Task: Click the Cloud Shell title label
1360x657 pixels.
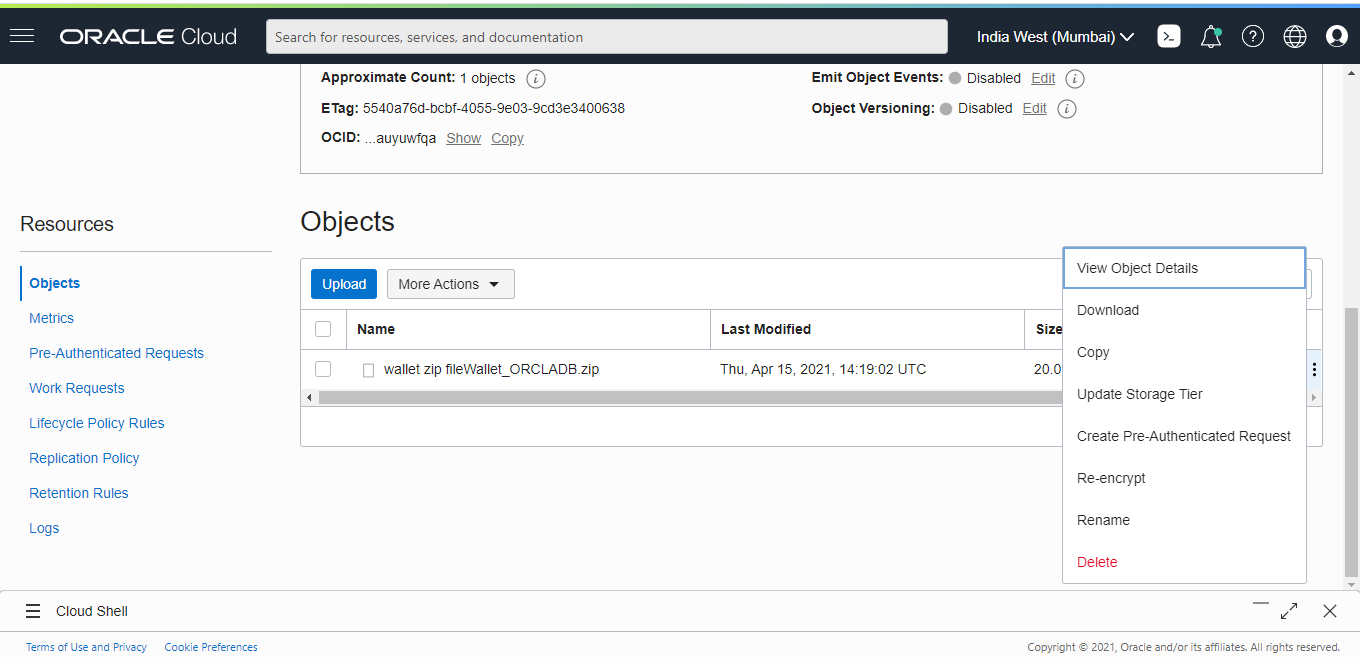Action: pos(92,611)
